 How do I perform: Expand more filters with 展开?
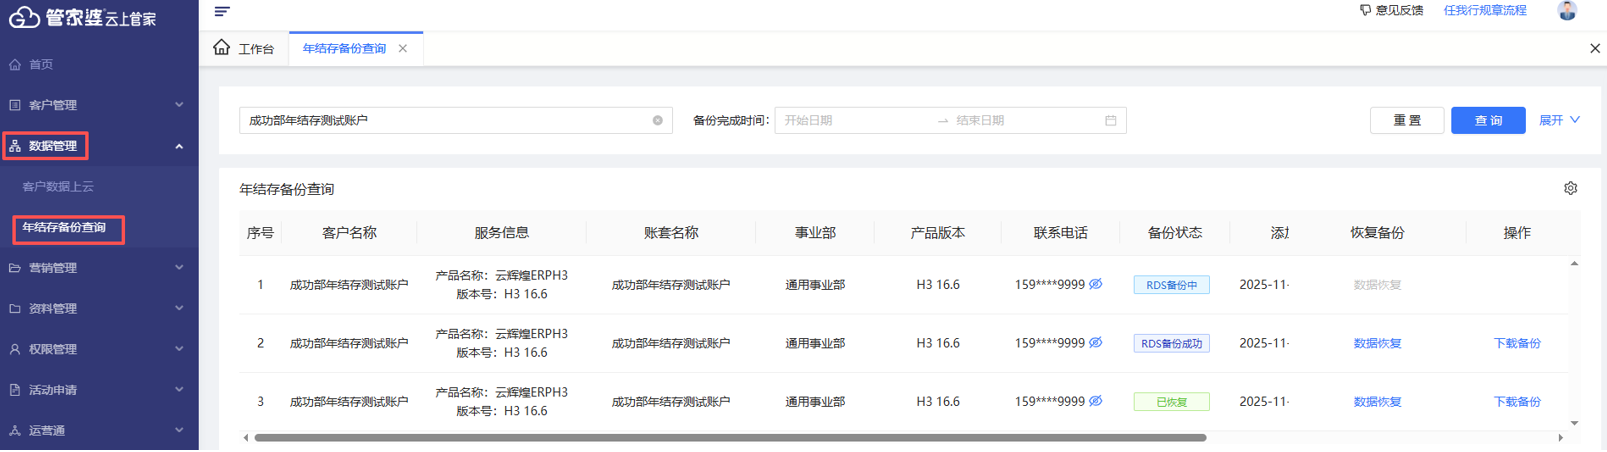click(x=1558, y=121)
